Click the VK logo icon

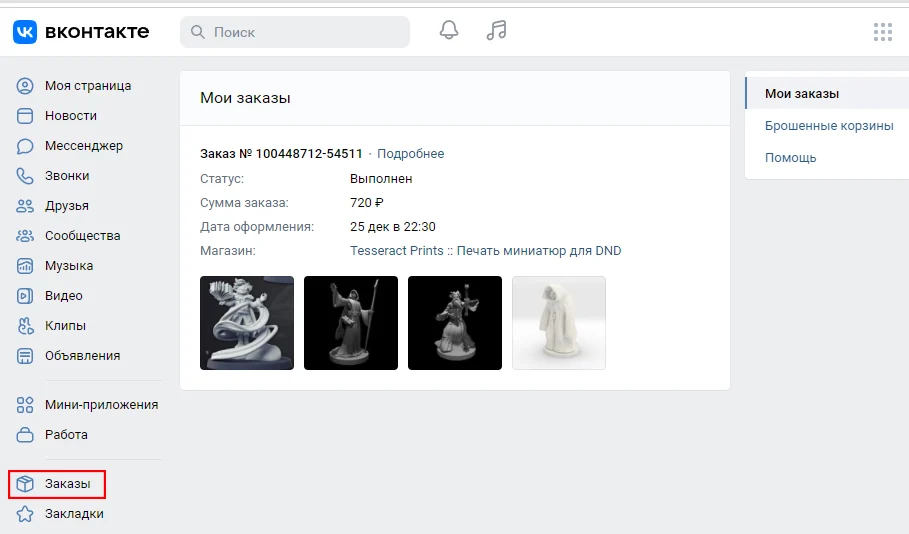tap(25, 31)
